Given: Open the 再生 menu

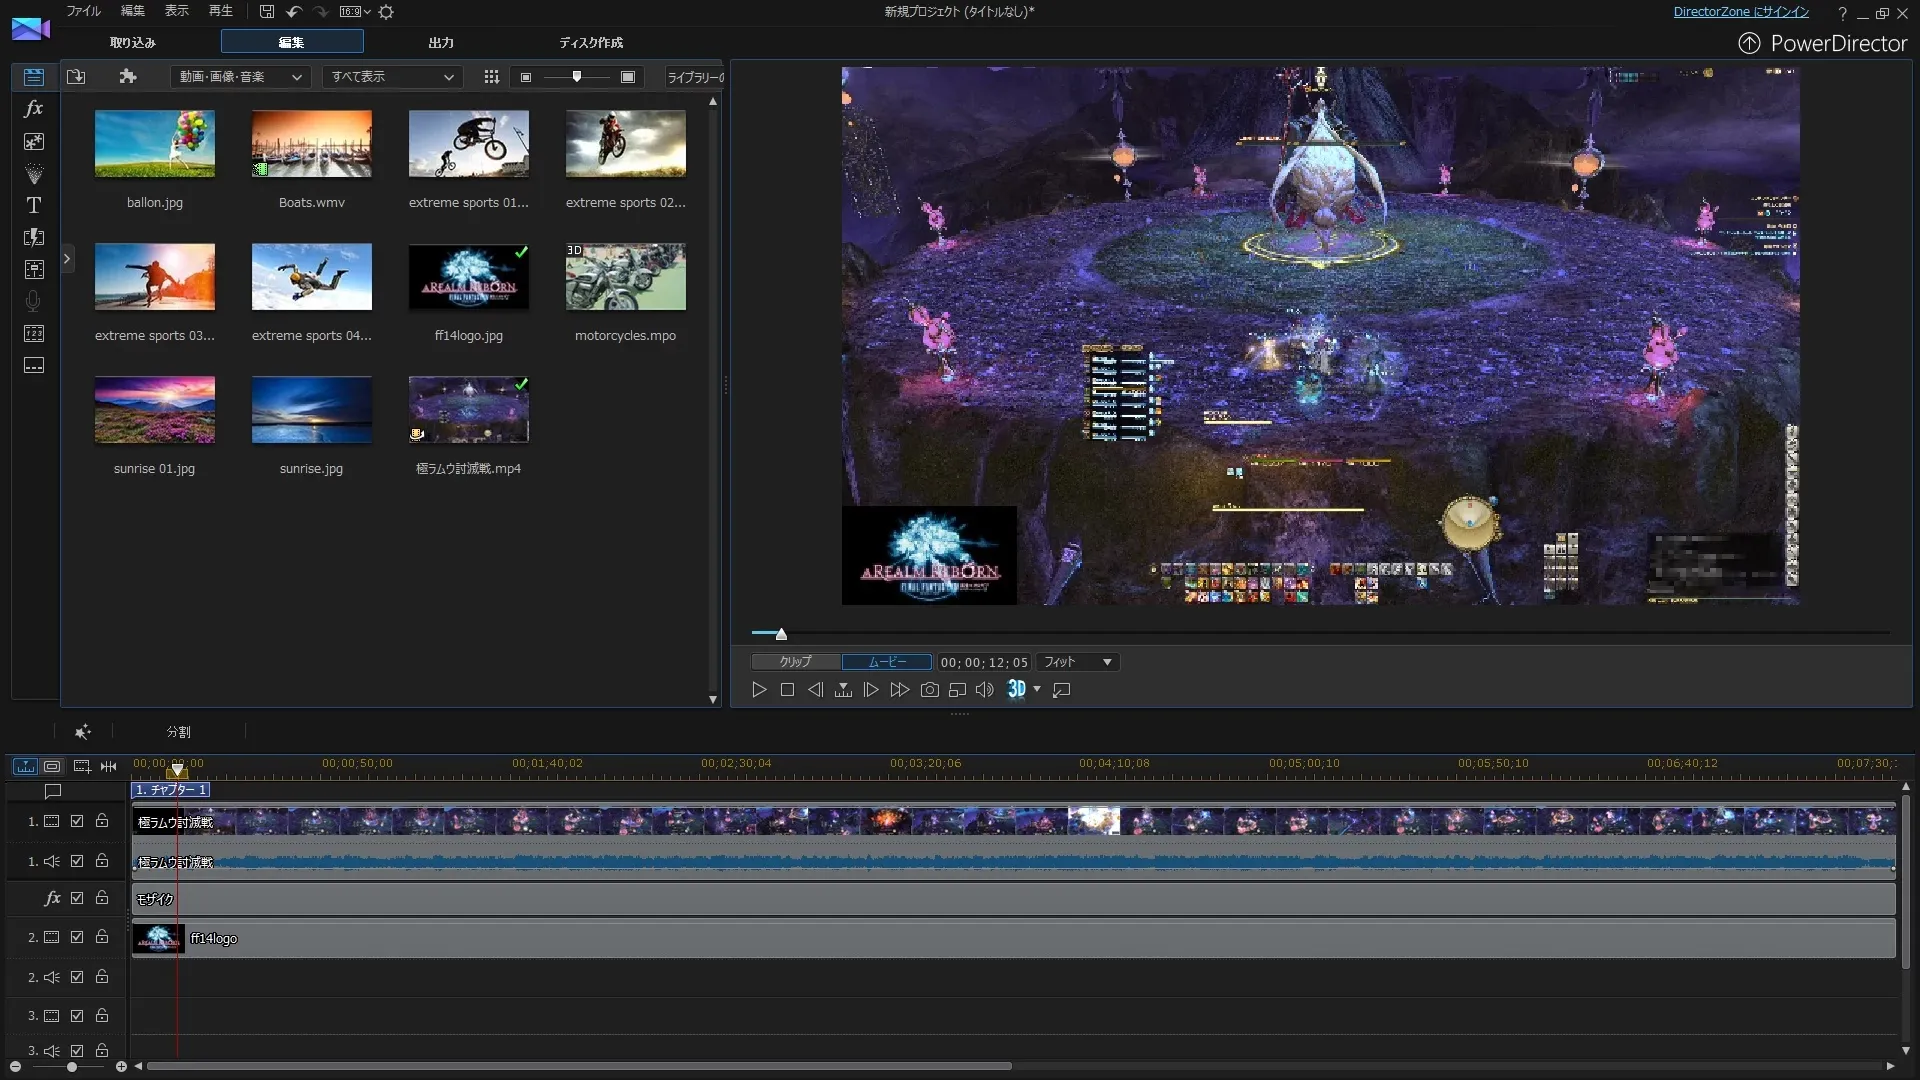Looking at the screenshot, I should pyautogui.click(x=220, y=11).
